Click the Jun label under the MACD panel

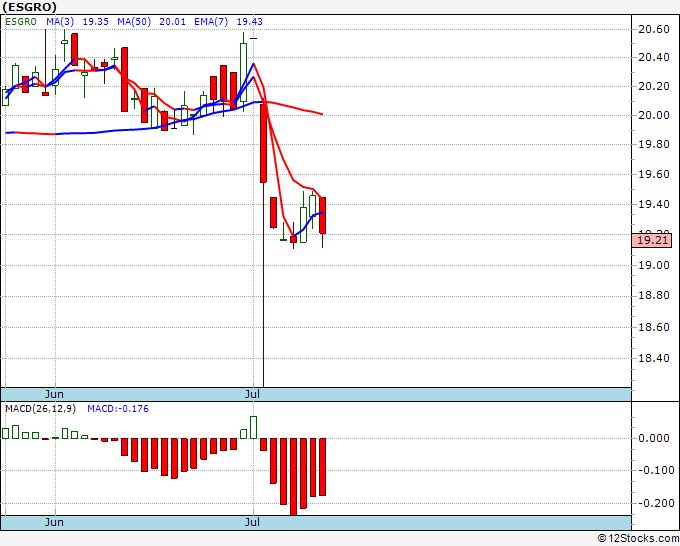pyautogui.click(x=54, y=522)
